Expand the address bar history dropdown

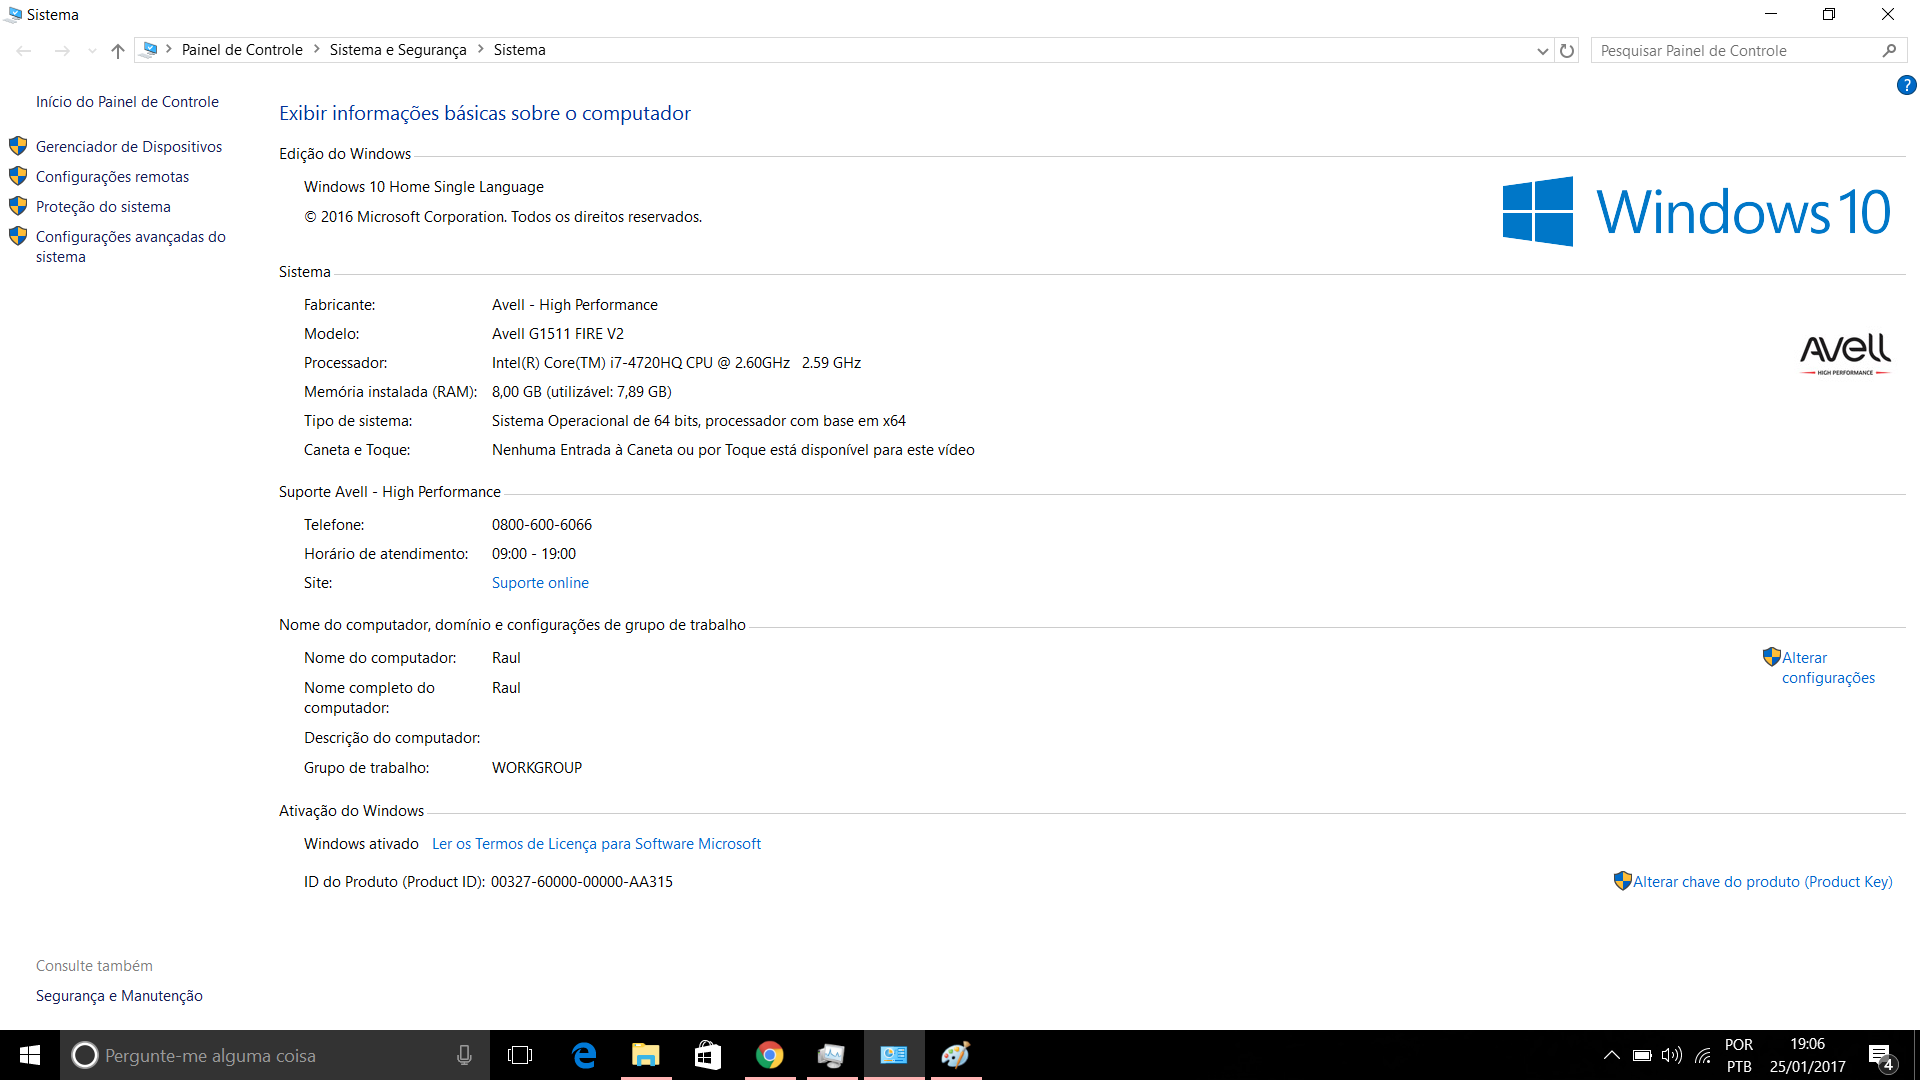(1542, 51)
